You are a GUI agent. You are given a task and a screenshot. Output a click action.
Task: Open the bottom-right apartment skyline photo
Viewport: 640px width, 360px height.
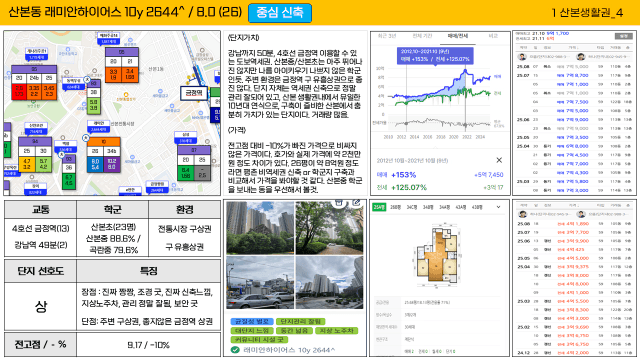(x=329, y=283)
